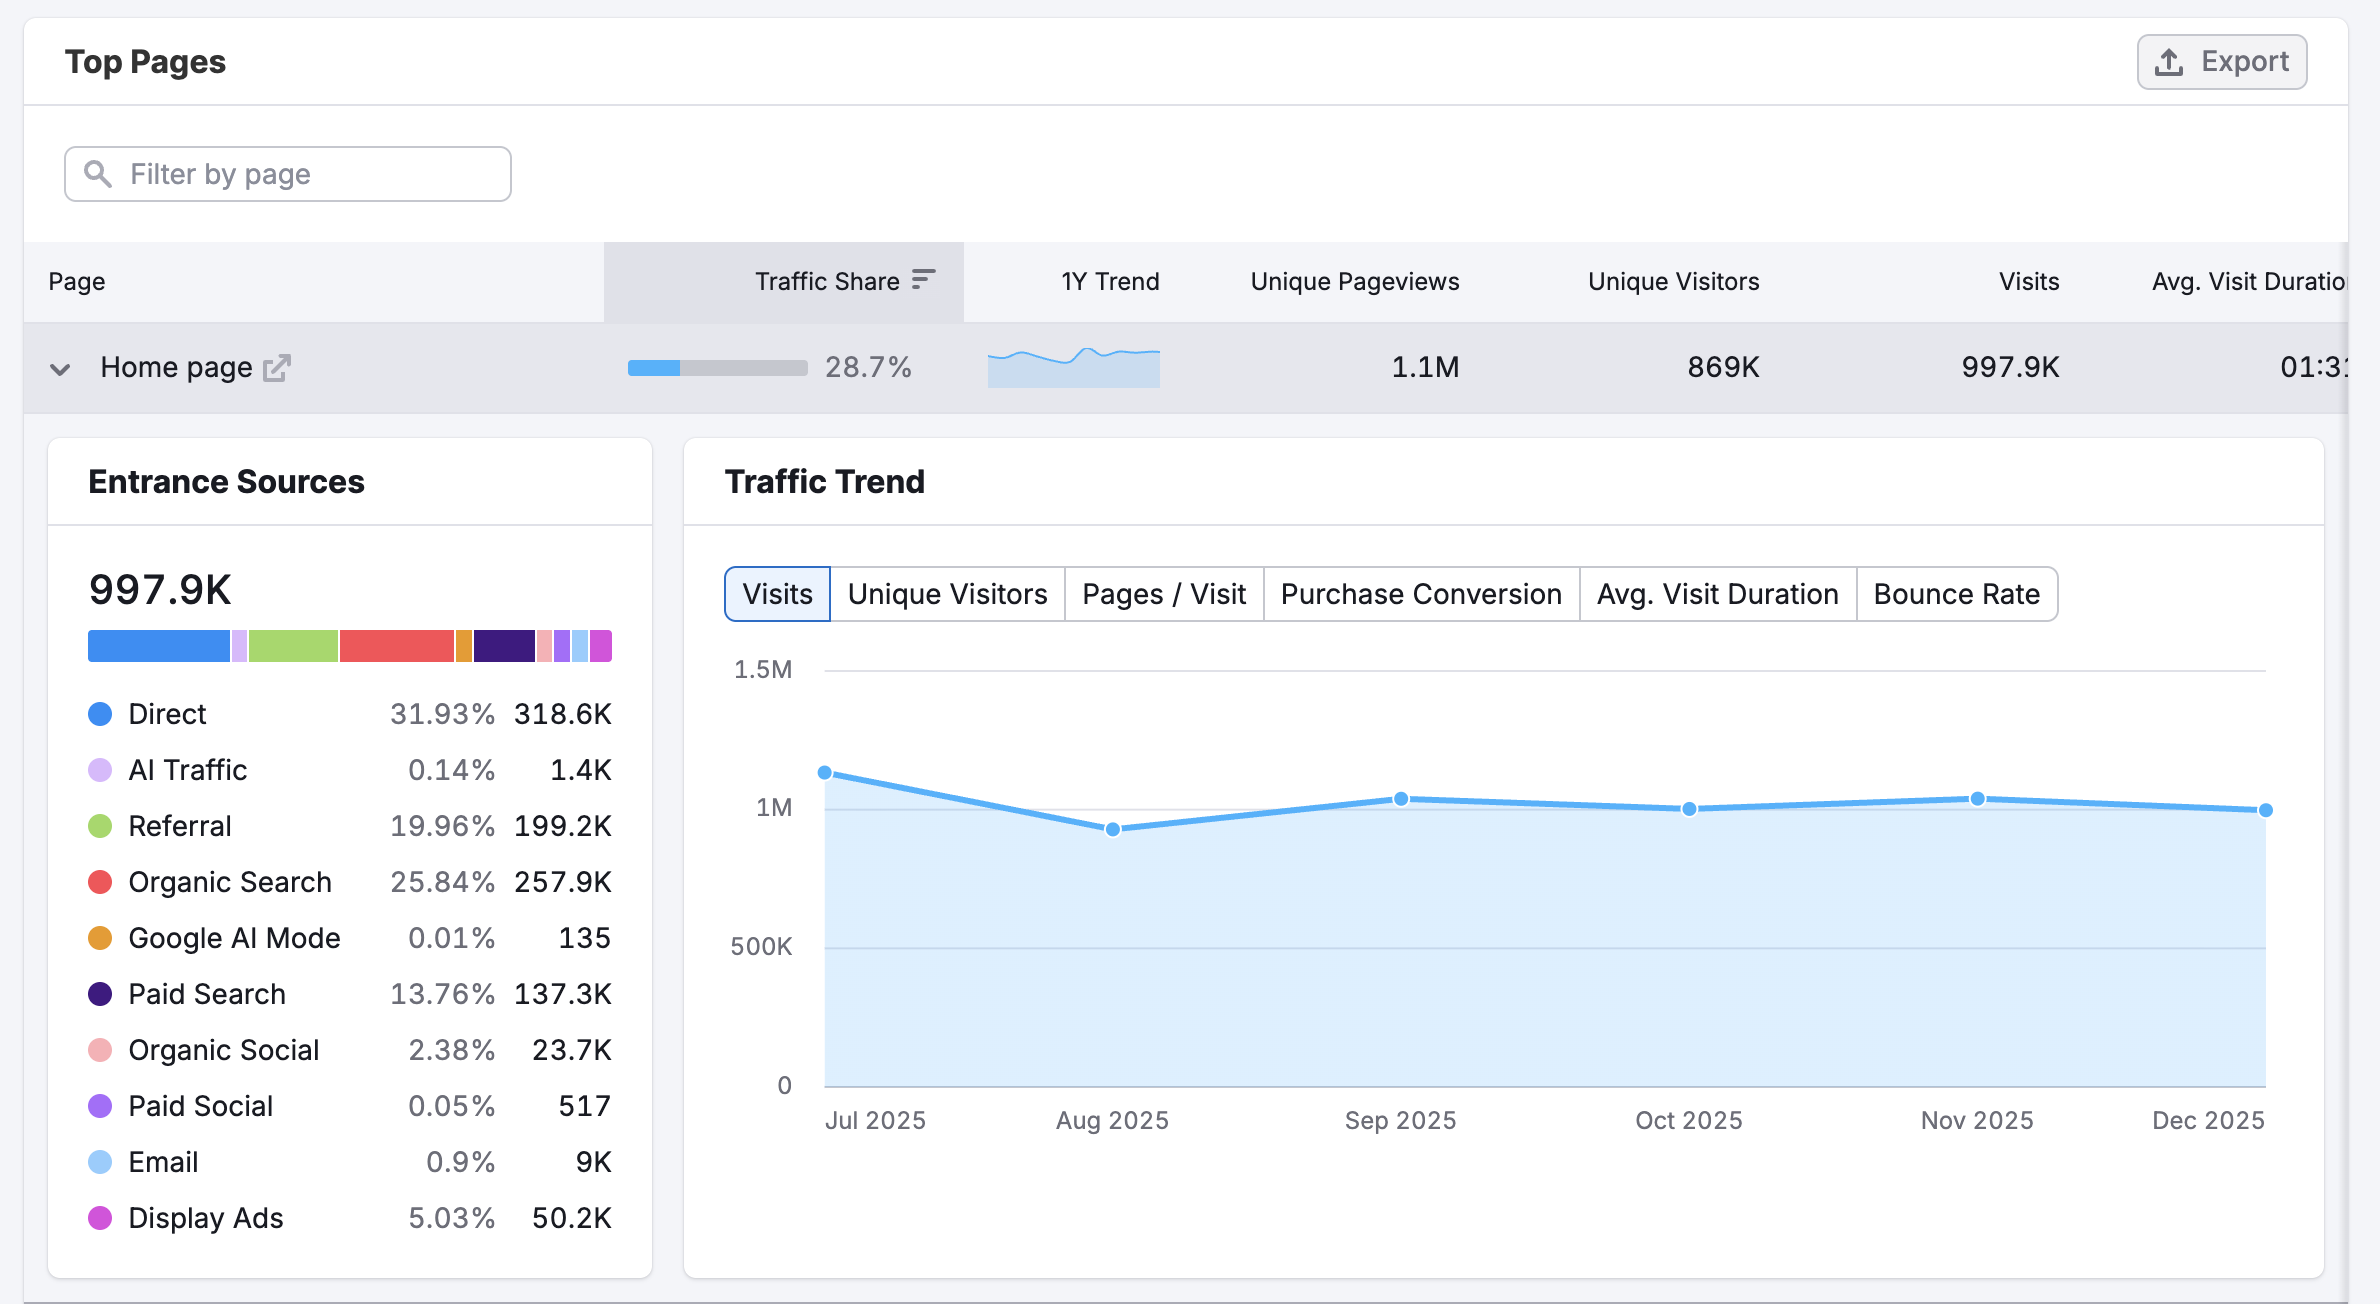Viewport: 2380px width, 1304px height.
Task: Expand the Home page row
Action: (61, 368)
